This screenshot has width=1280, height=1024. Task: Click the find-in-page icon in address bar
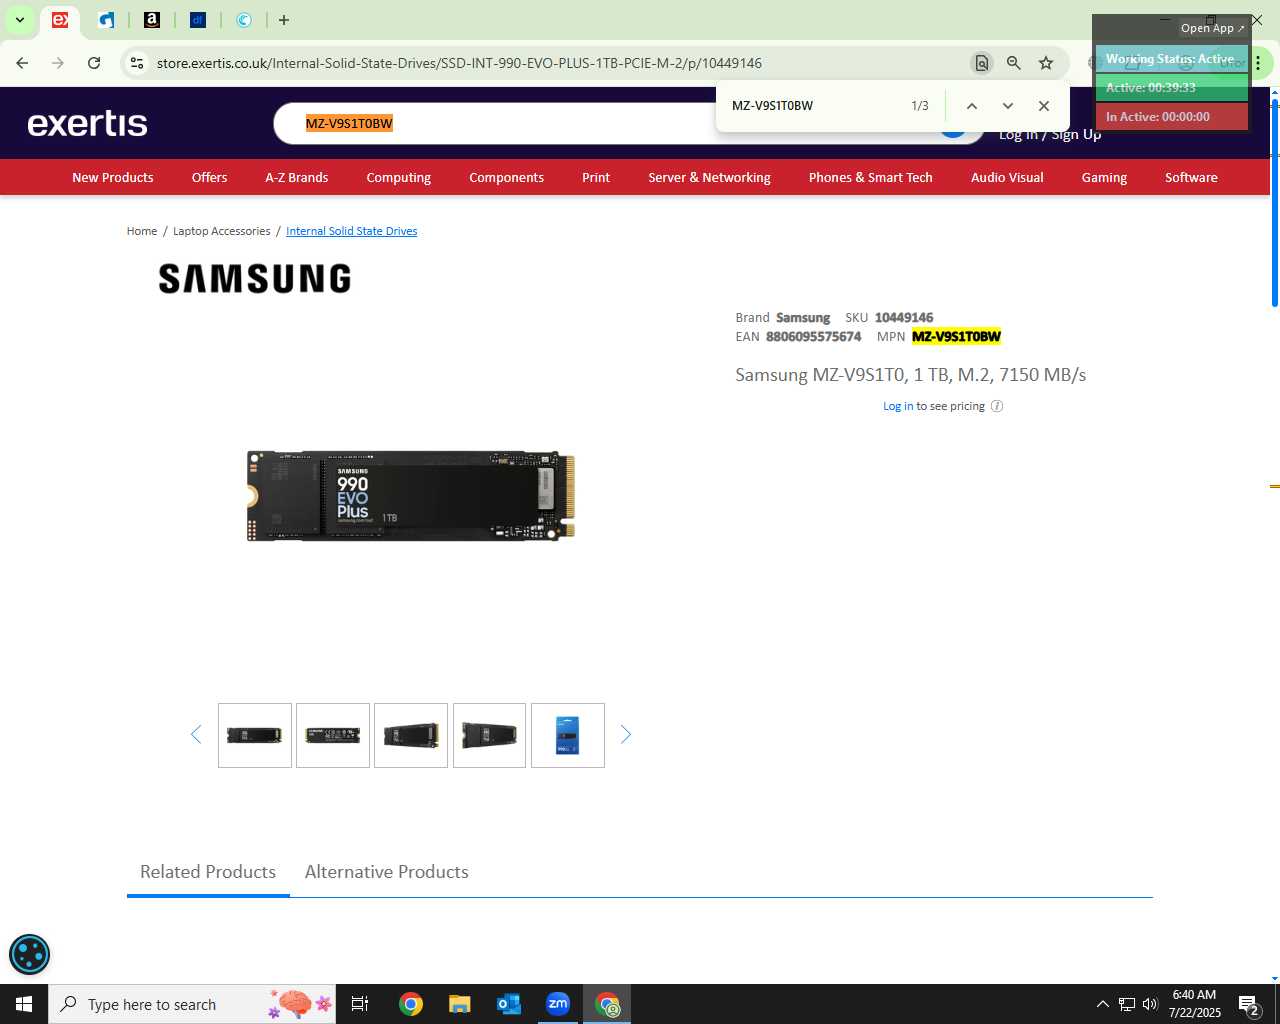pyautogui.click(x=982, y=63)
